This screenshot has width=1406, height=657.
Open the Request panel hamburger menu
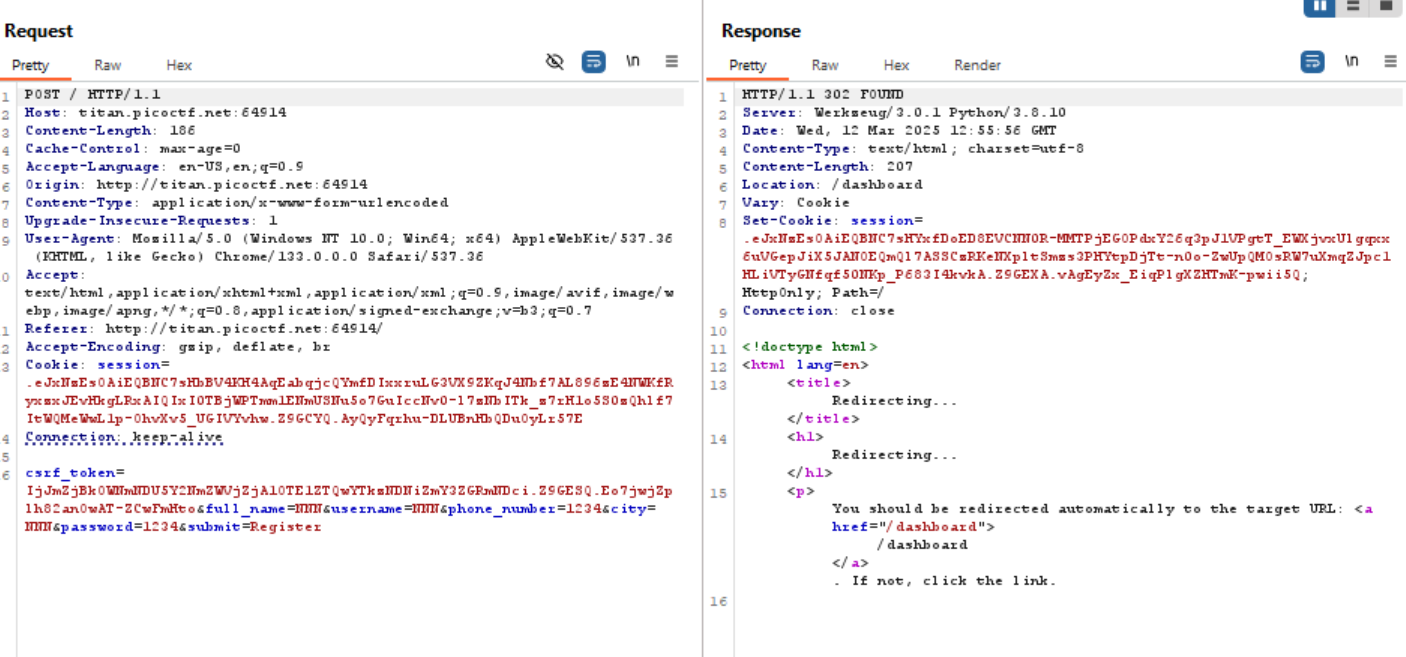tap(672, 62)
